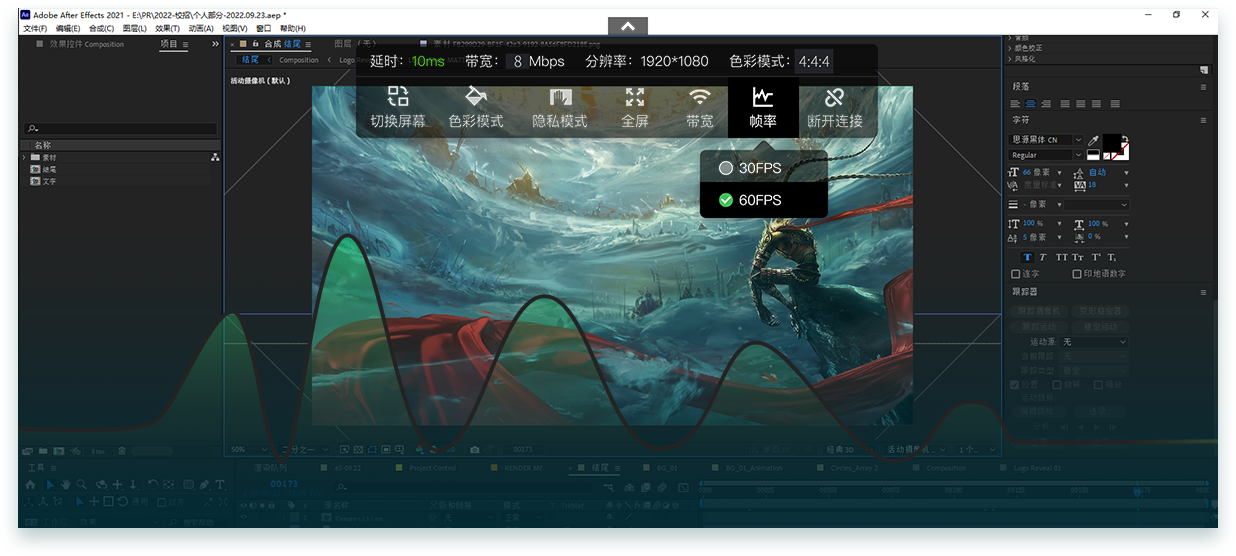Click the Switch Screen (切换屏幕) icon
The height and width of the screenshot is (556, 1236).
click(398, 97)
